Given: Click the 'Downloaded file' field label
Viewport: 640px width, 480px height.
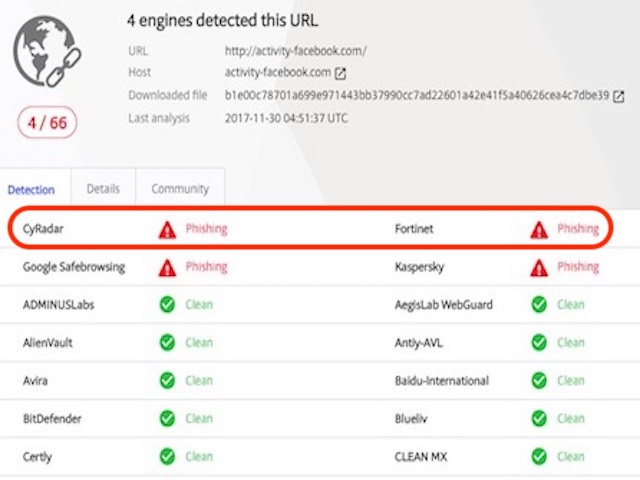Looking at the screenshot, I should [168, 95].
